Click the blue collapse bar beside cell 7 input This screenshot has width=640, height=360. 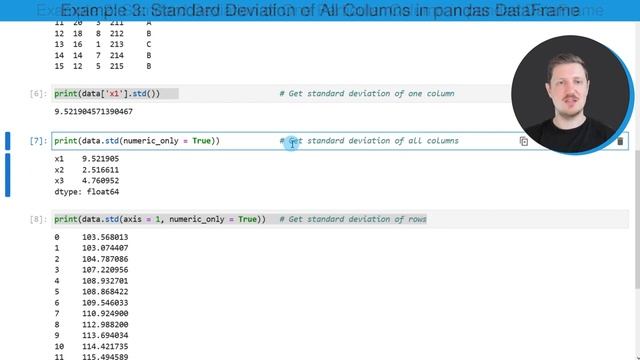[7, 141]
